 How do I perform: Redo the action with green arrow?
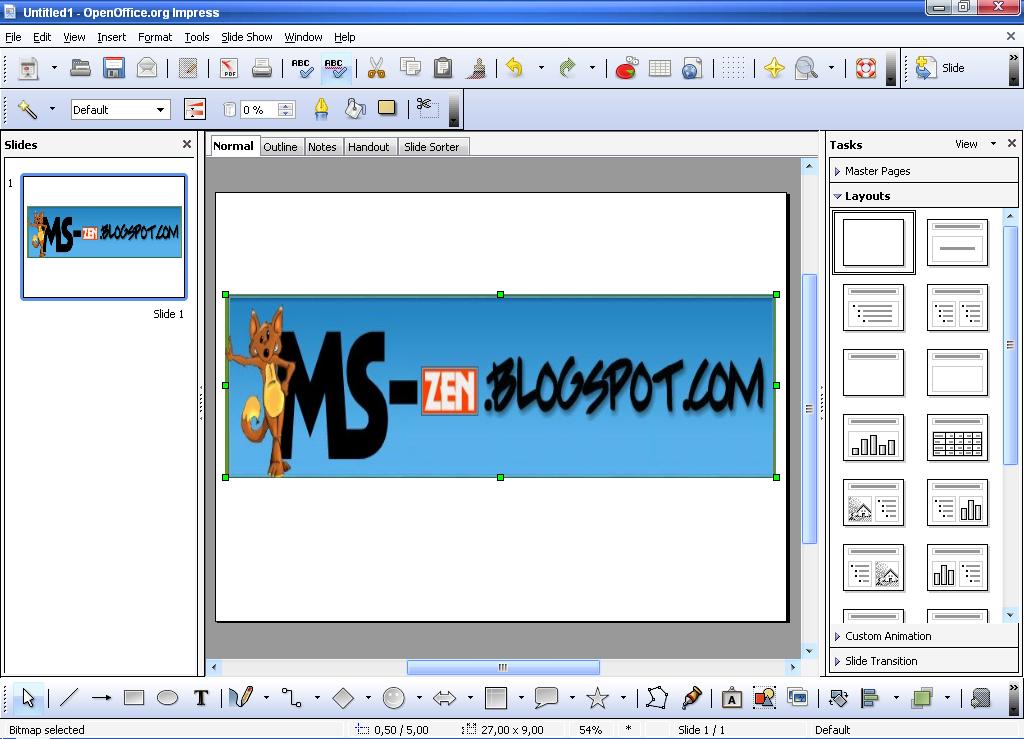(x=567, y=68)
